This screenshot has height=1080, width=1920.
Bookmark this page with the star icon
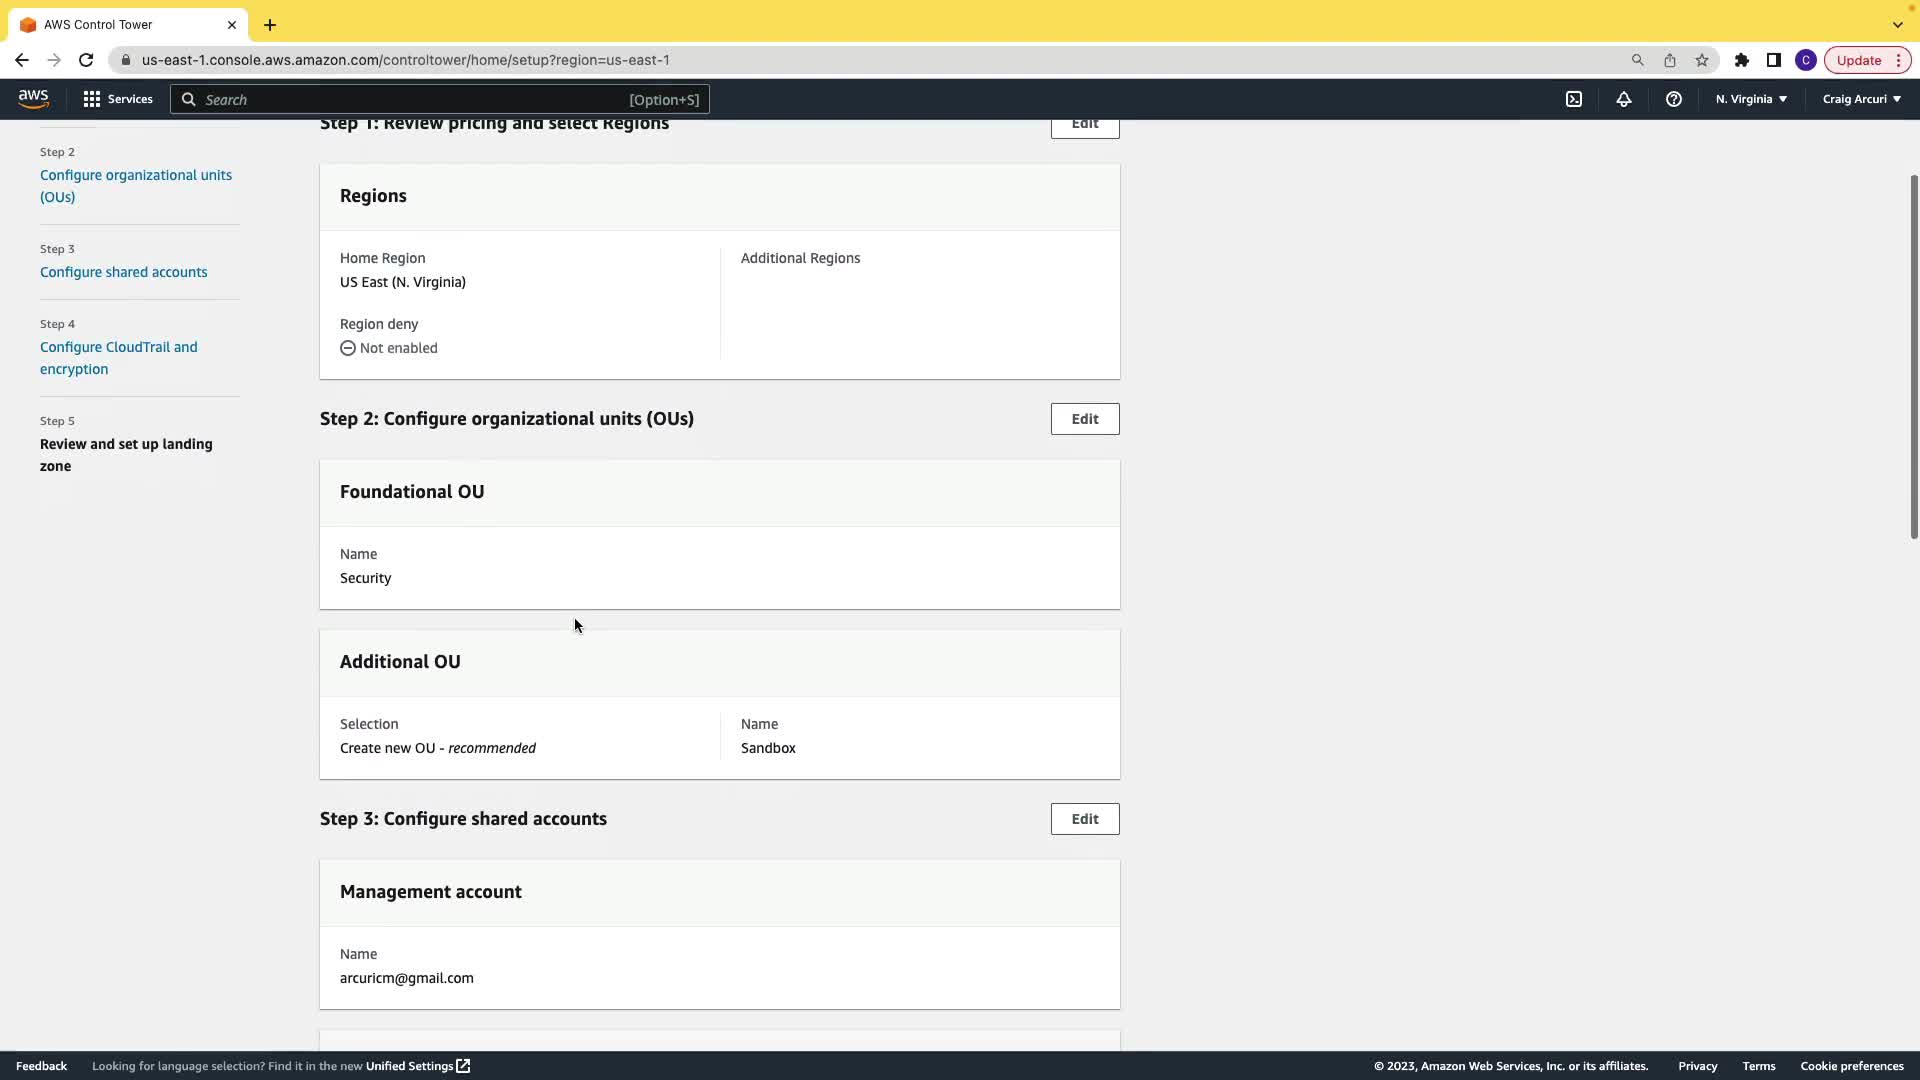(x=1702, y=60)
